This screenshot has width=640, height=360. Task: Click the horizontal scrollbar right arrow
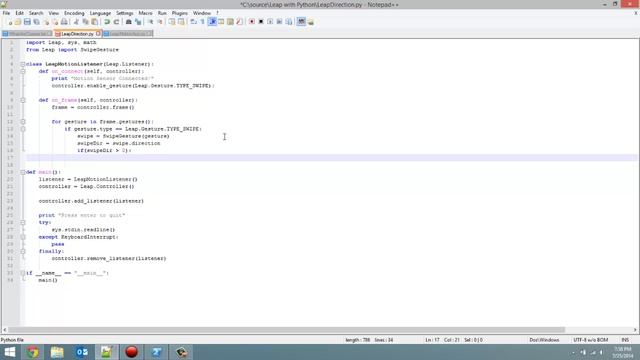click(x=635, y=330)
